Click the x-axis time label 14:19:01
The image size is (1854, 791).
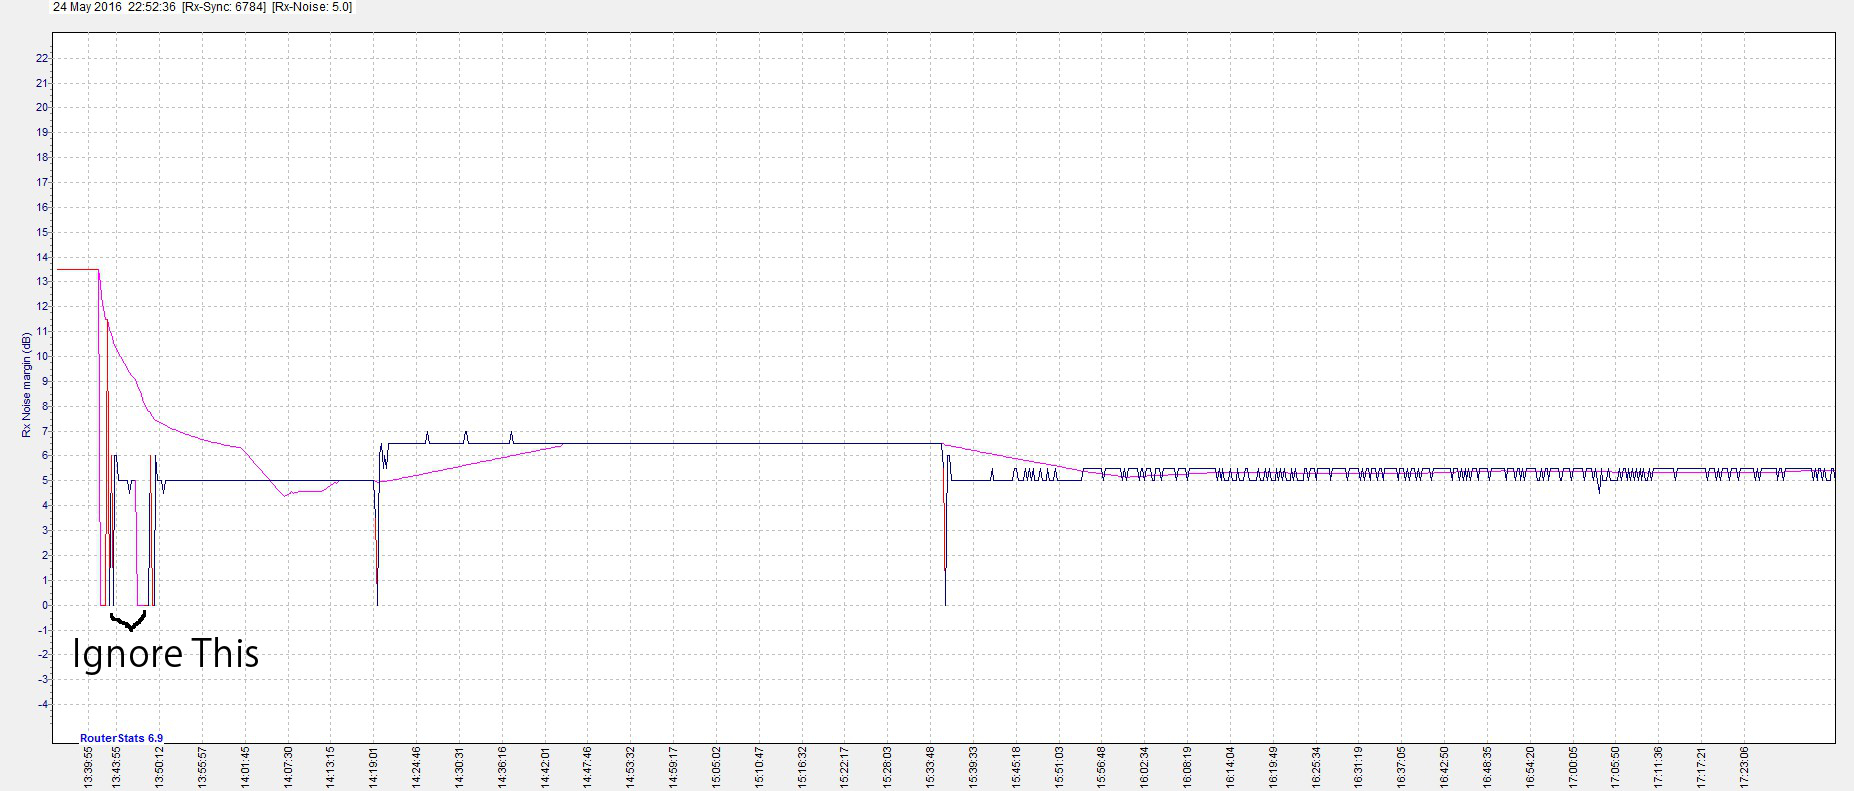(374, 768)
